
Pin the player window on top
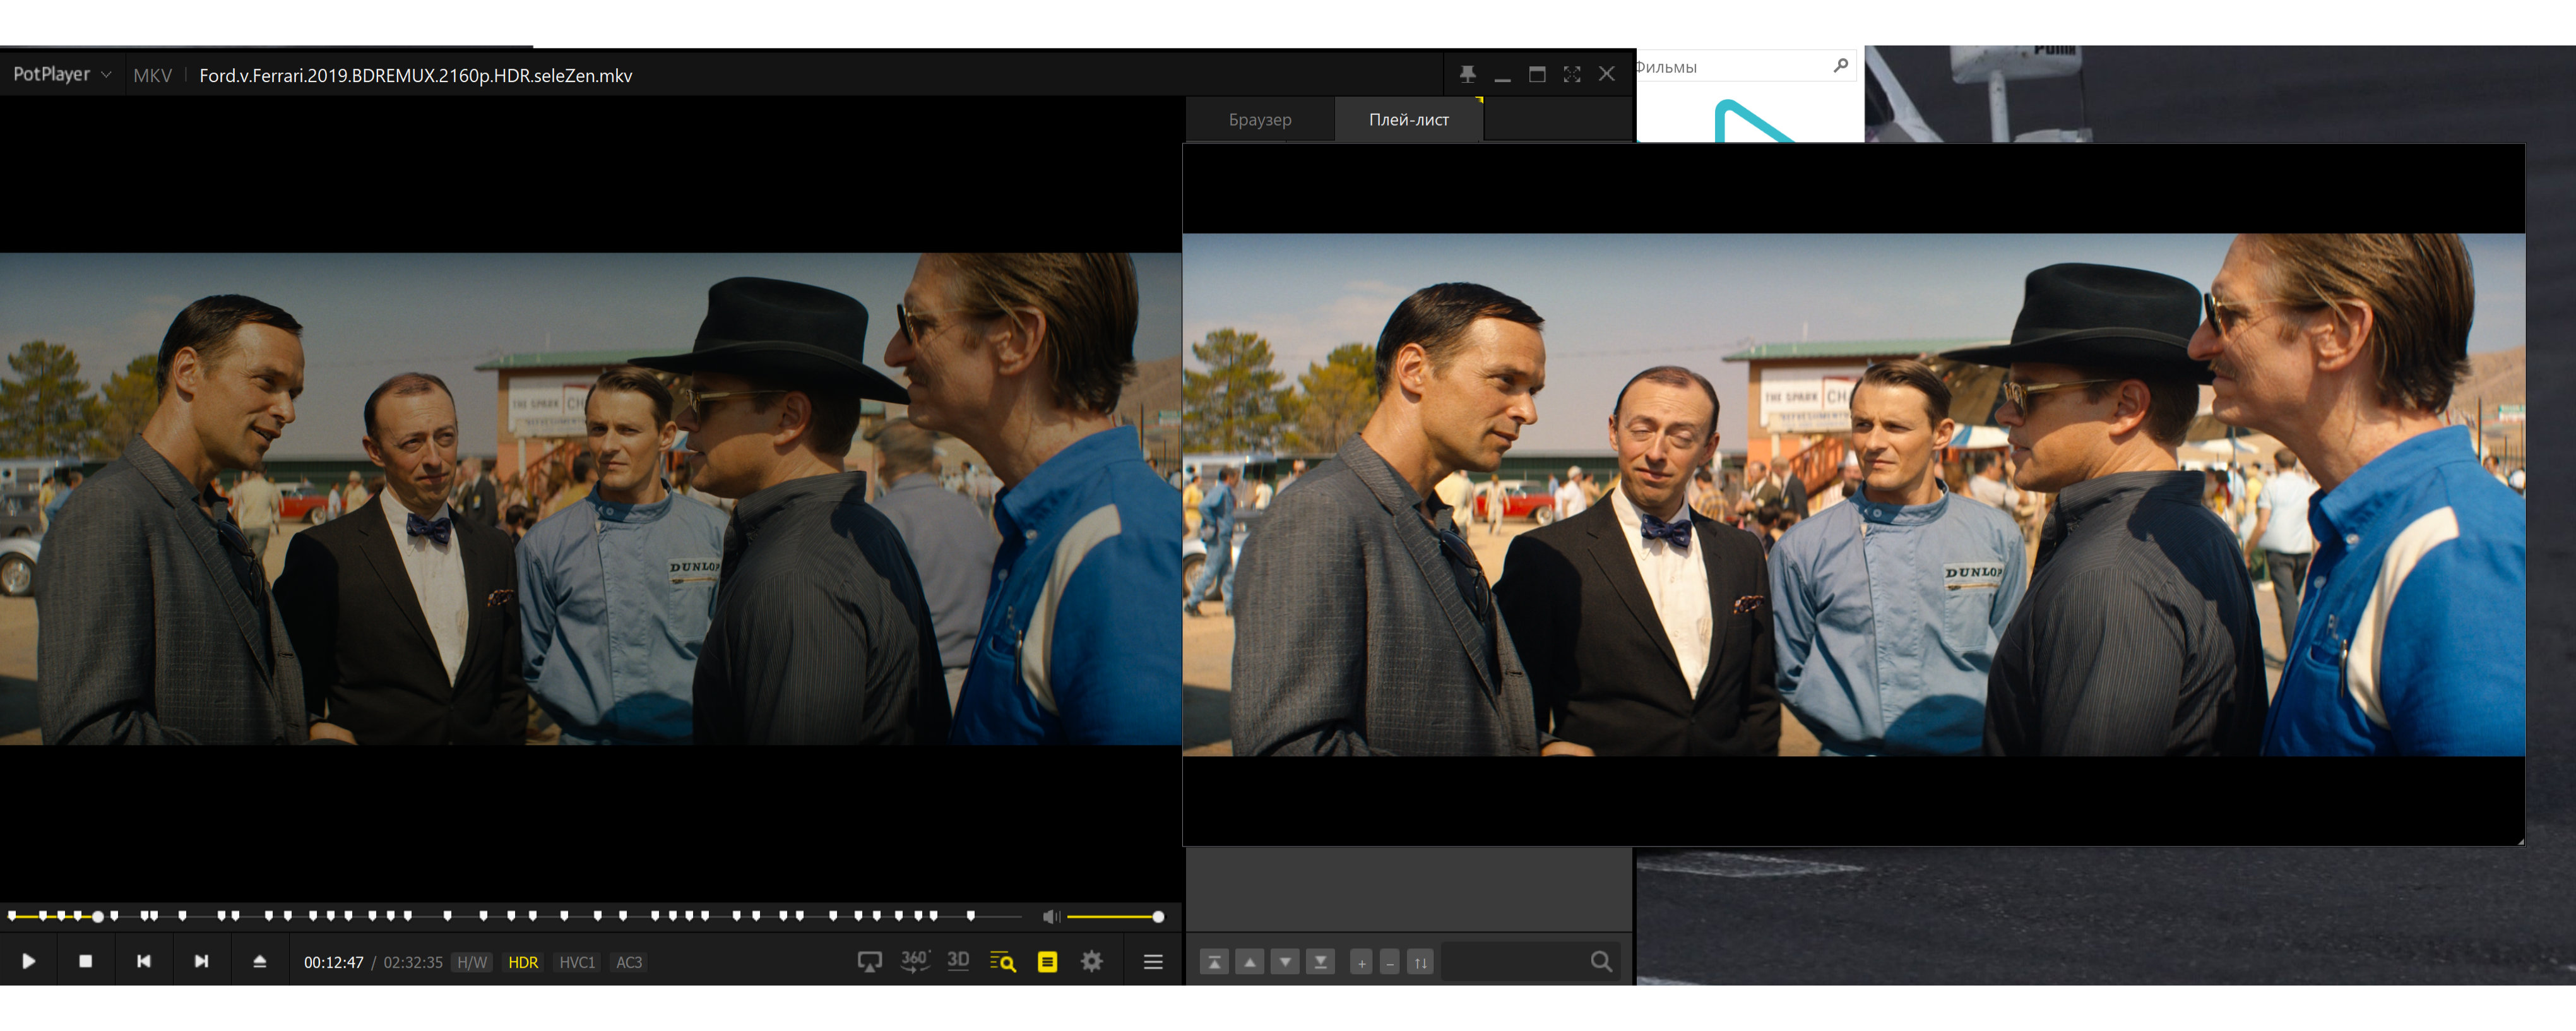pyautogui.click(x=1467, y=75)
